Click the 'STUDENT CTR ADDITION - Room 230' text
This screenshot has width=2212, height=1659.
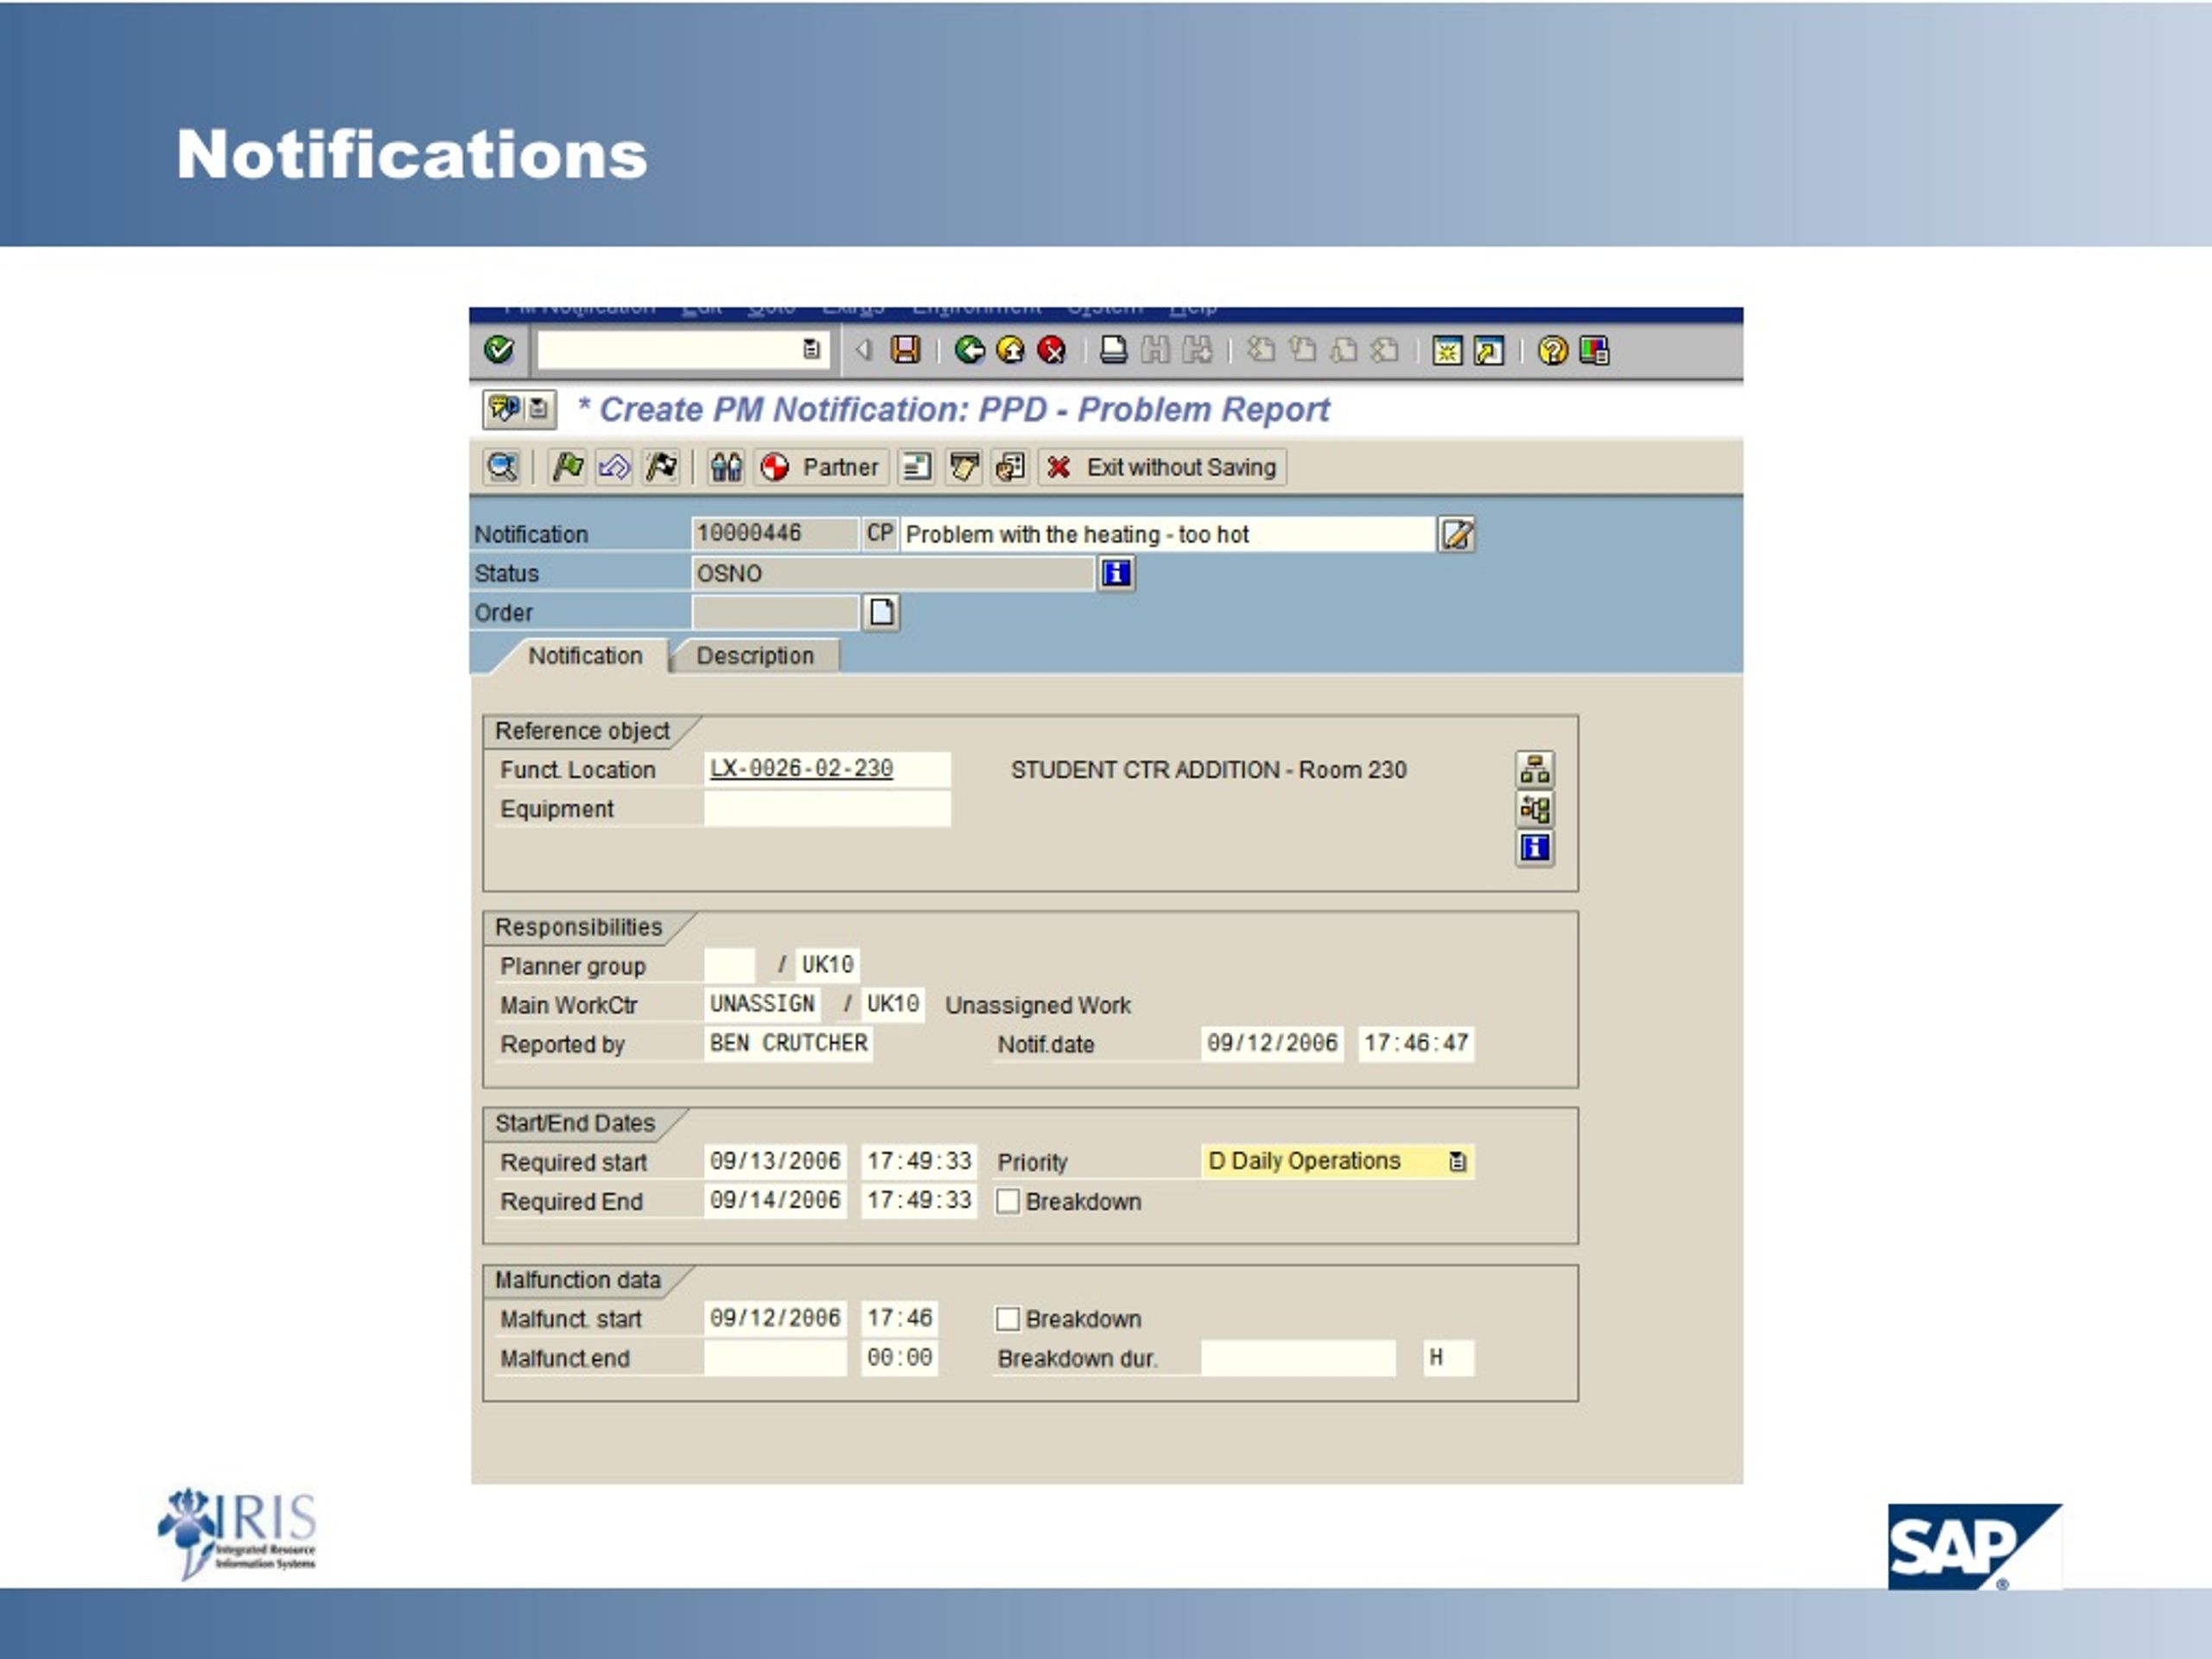click(1208, 770)
